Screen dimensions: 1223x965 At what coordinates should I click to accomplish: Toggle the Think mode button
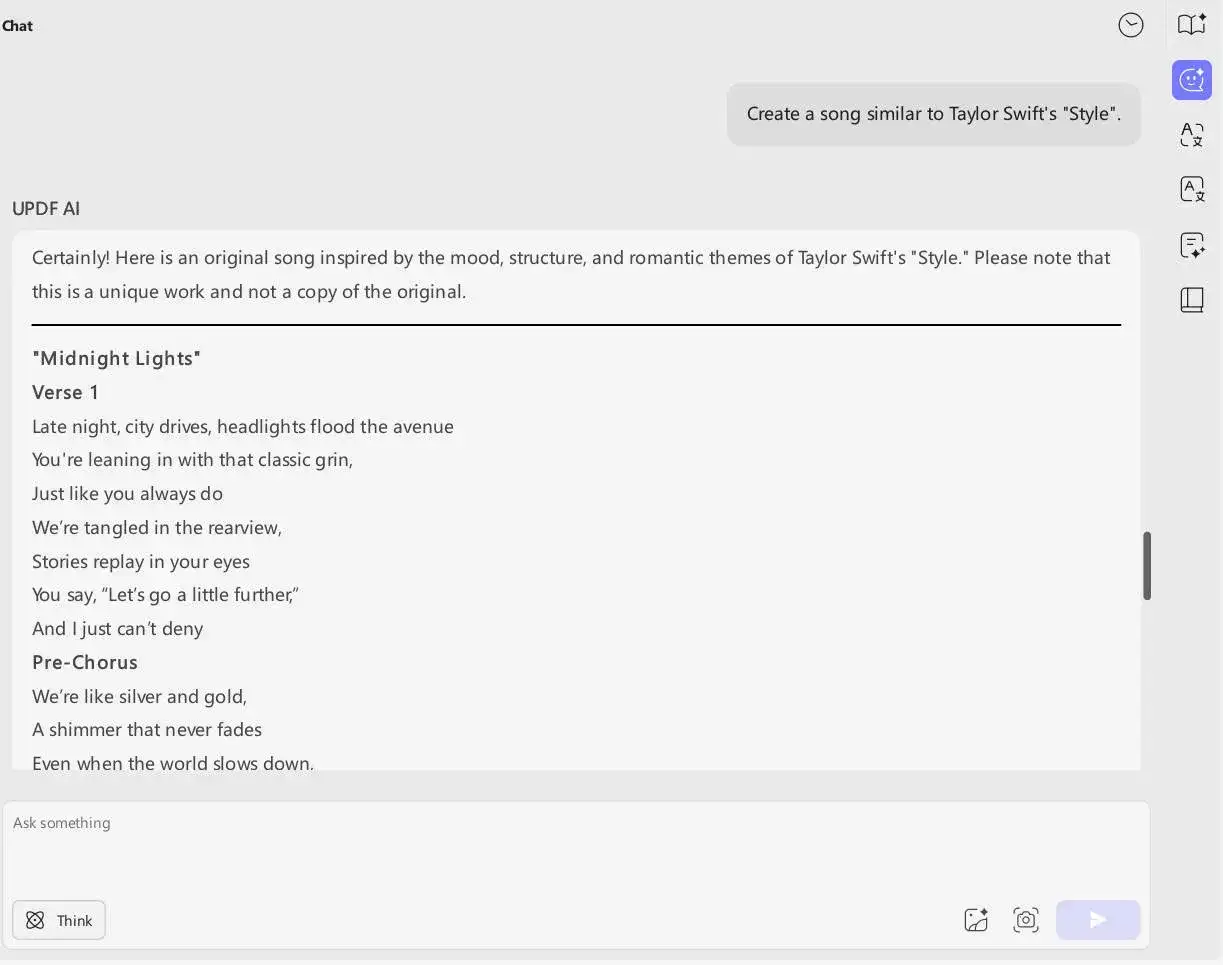tap(59, 920)
